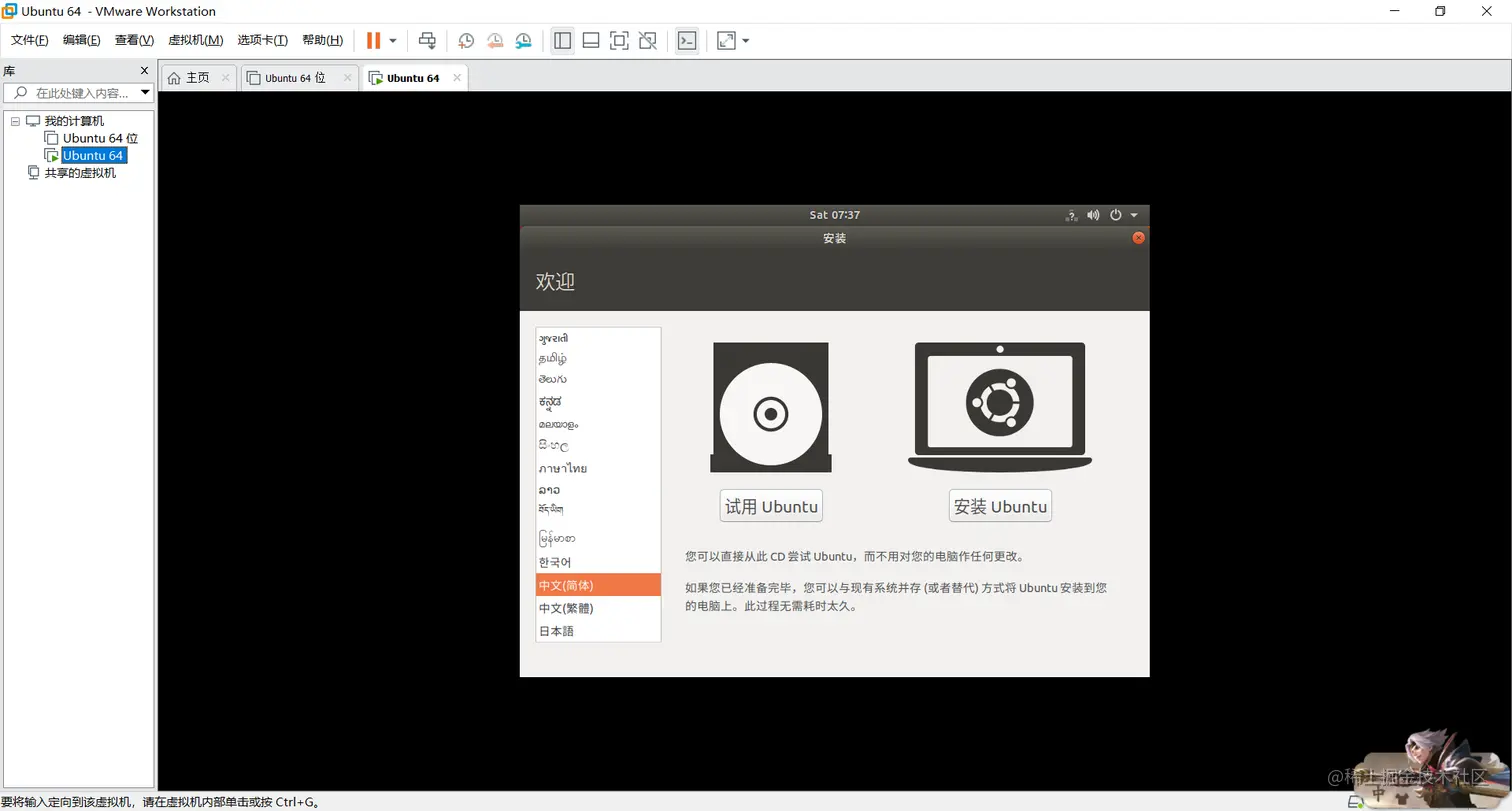Click the Ubuntu volume speaker icon
Image resolution: width=1512 pixels, height=811 pixels.
click(1093, 215)
